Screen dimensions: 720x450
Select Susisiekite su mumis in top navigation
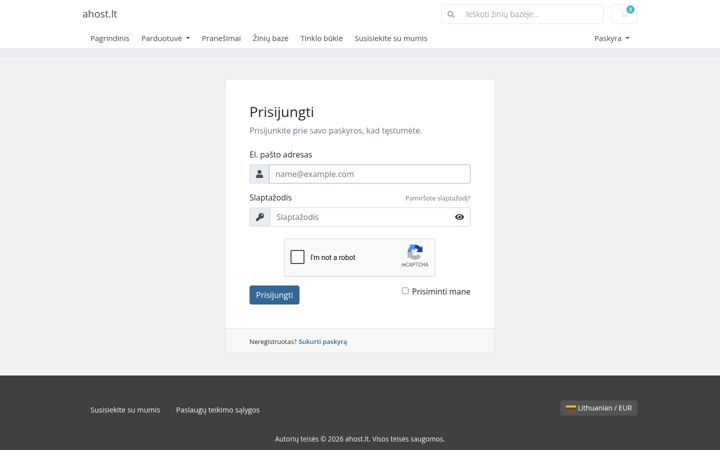click(391, 39)
